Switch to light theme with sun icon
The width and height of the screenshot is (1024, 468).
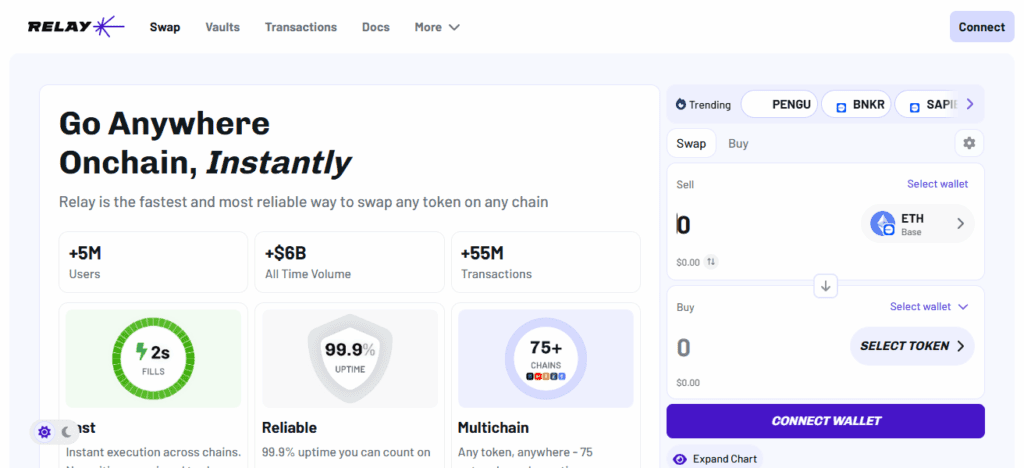pyautogui.click(x=44, y=432)
